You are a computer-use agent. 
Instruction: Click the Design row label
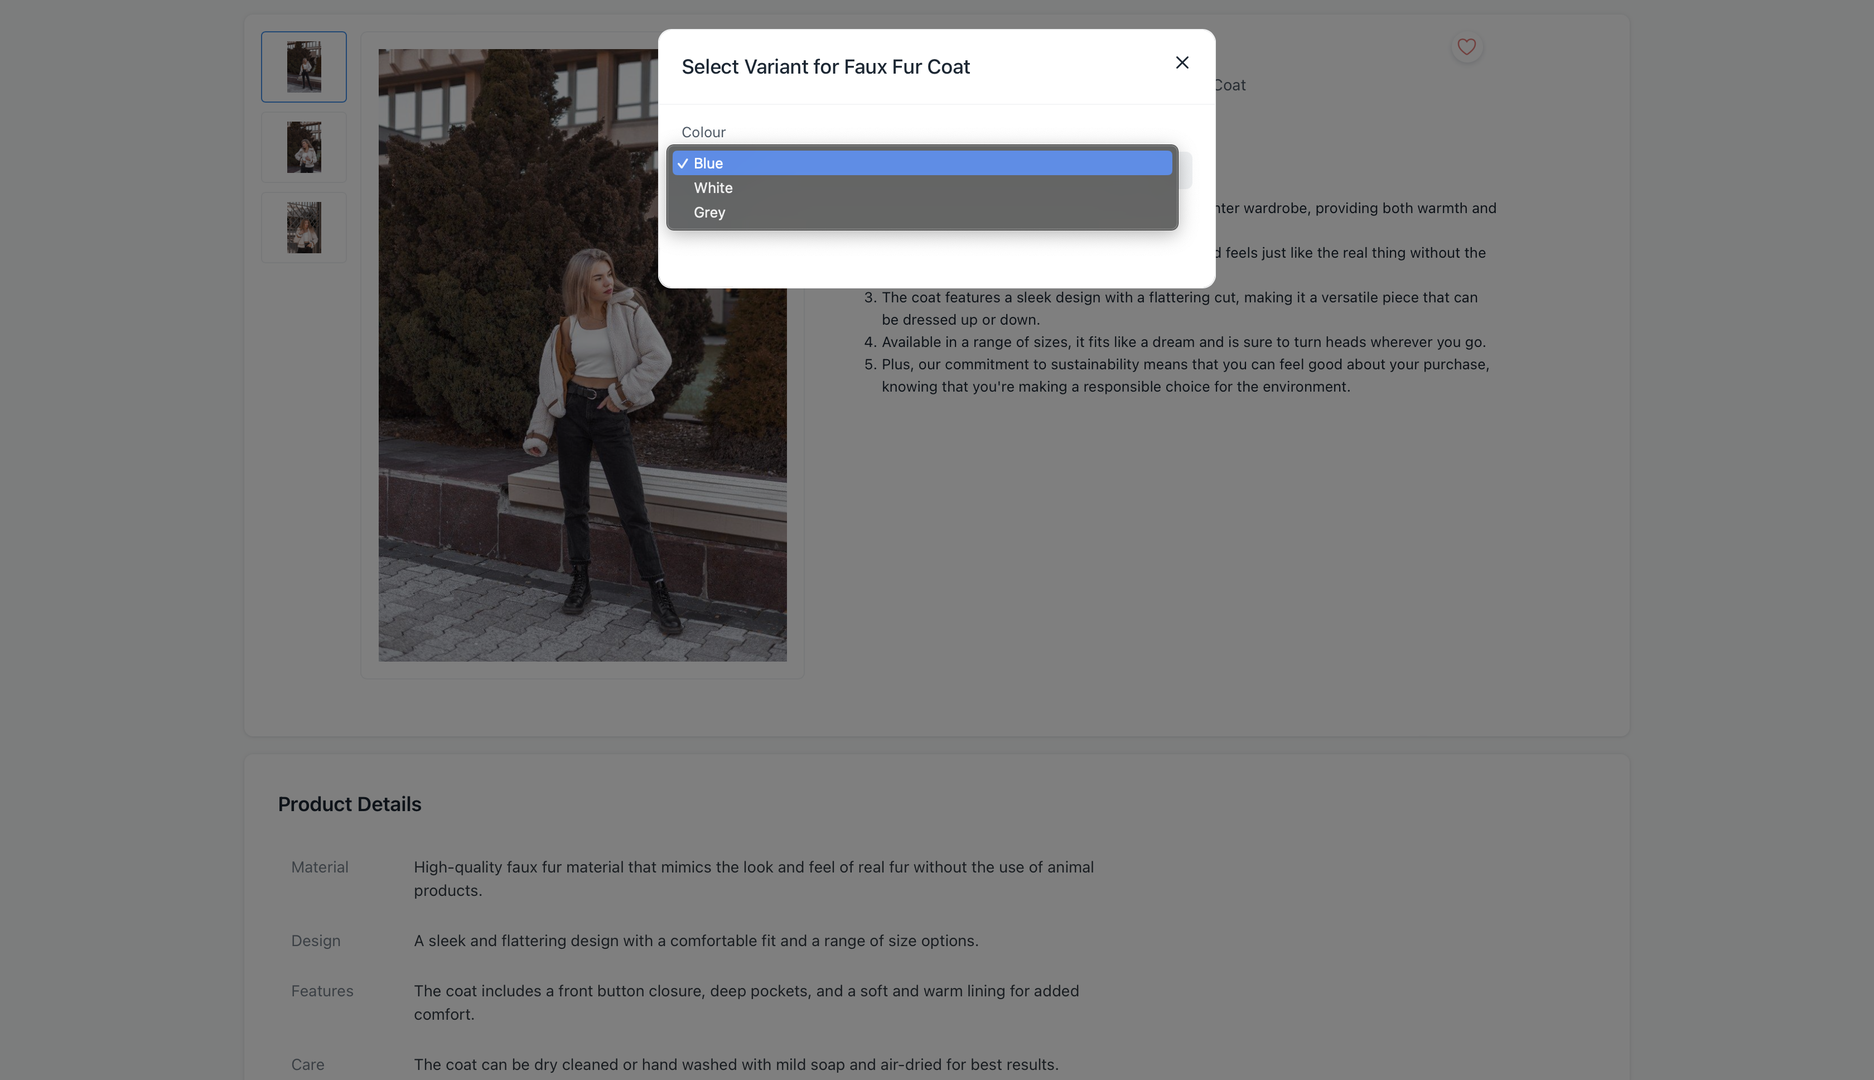315,941
